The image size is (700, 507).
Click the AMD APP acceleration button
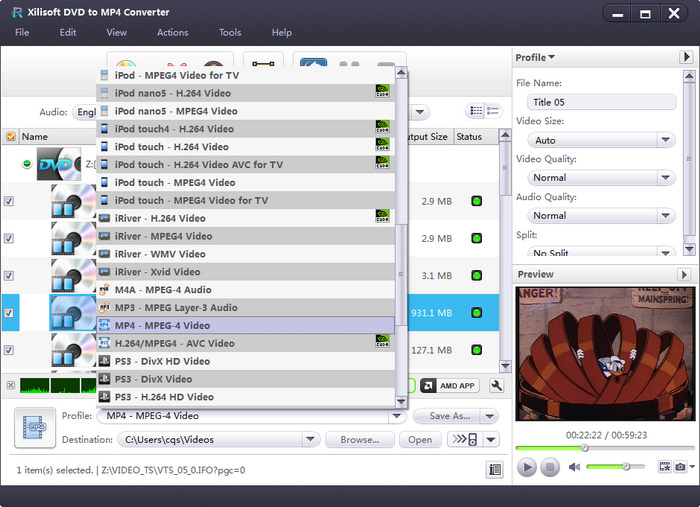pos(450,386)
